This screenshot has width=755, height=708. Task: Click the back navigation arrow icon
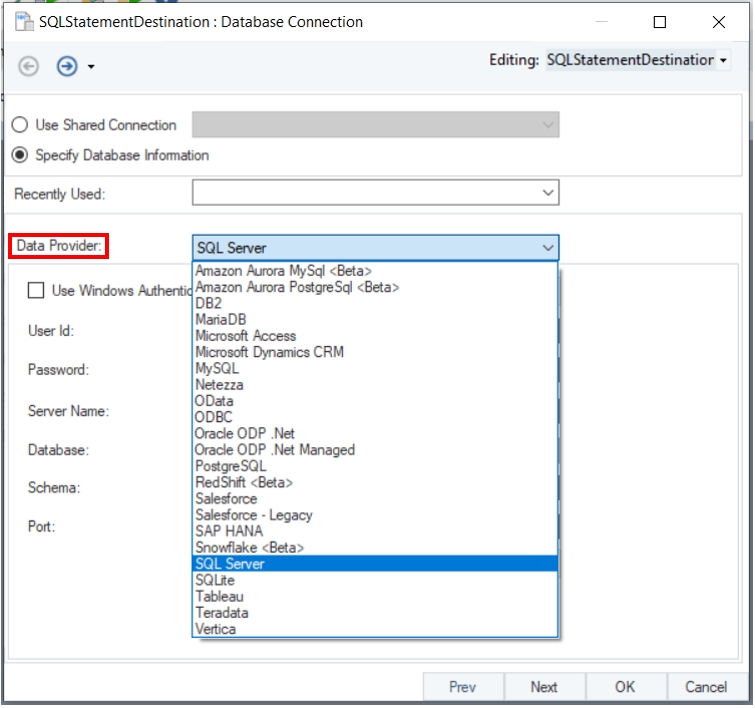tap(29, 66)
